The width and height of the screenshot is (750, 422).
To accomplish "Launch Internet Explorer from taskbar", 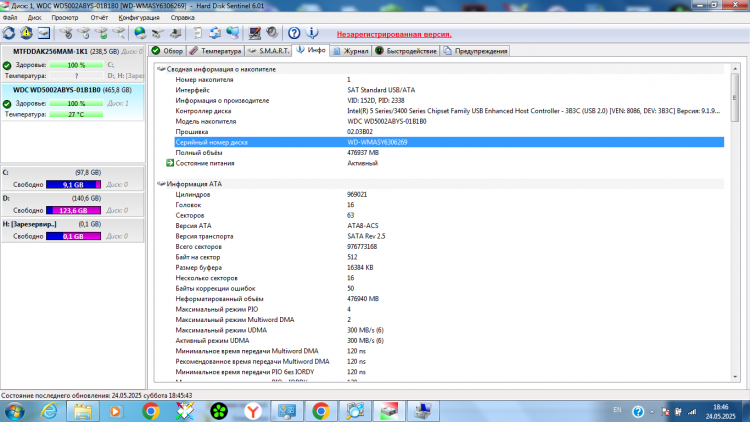I will pos(49,411).
